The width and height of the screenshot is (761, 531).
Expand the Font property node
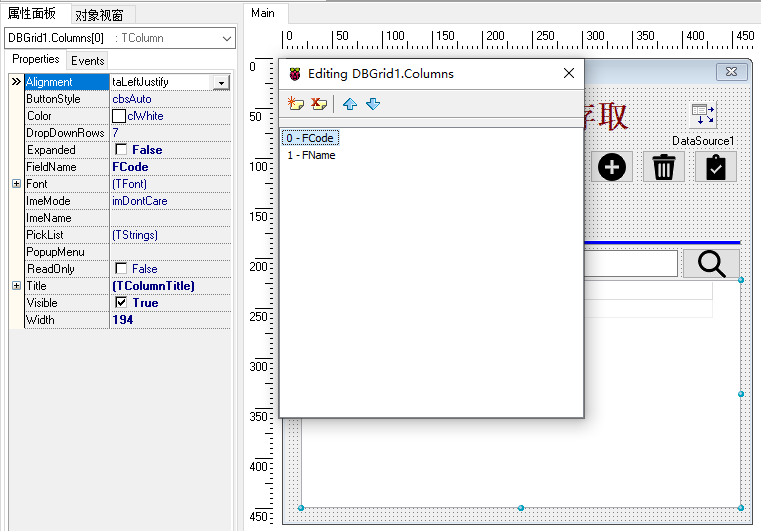17,183
